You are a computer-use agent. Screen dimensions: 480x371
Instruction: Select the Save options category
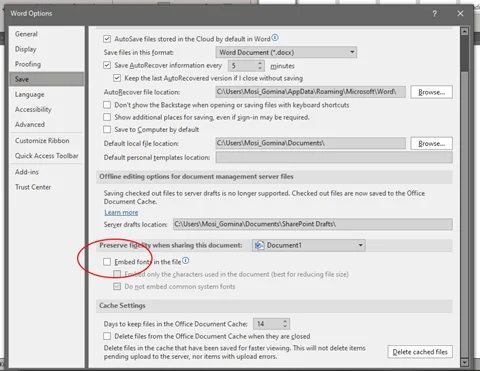tap(47, 79)
